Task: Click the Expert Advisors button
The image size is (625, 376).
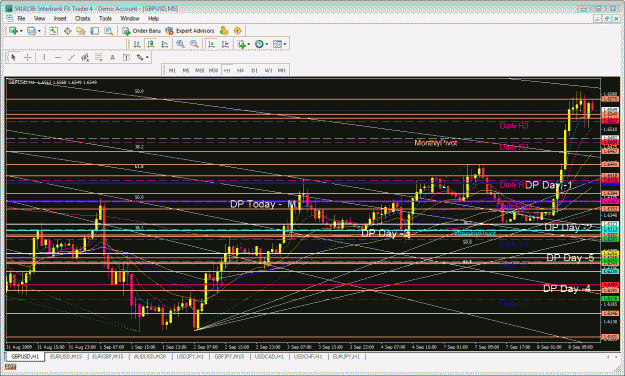Action: (190, 31)
